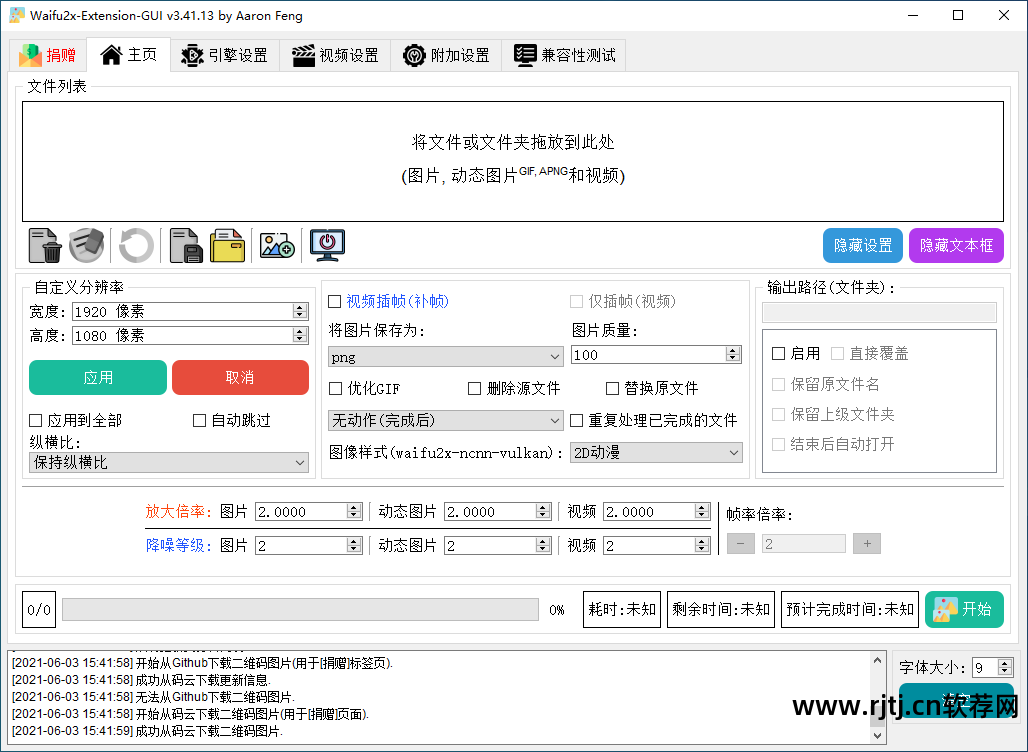Click the 高度 height stepper arrows

coord(300,336)
